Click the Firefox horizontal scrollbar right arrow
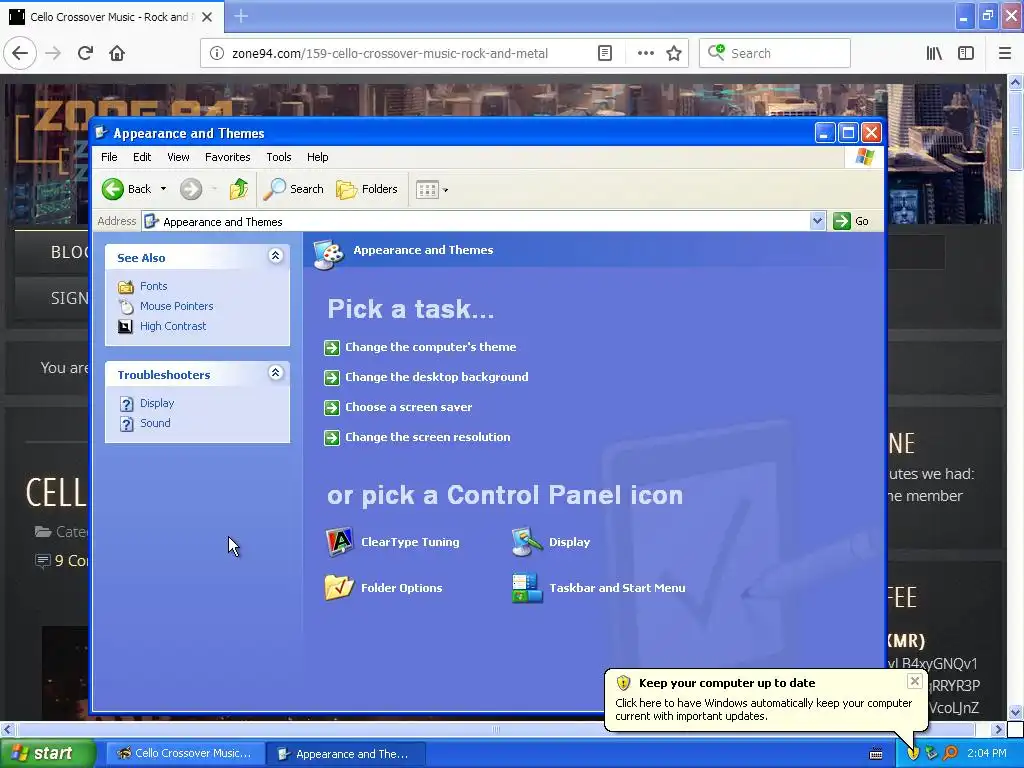Image resolution: width=1024 pixels, height=768 pixels. click(x=998, y=729)
